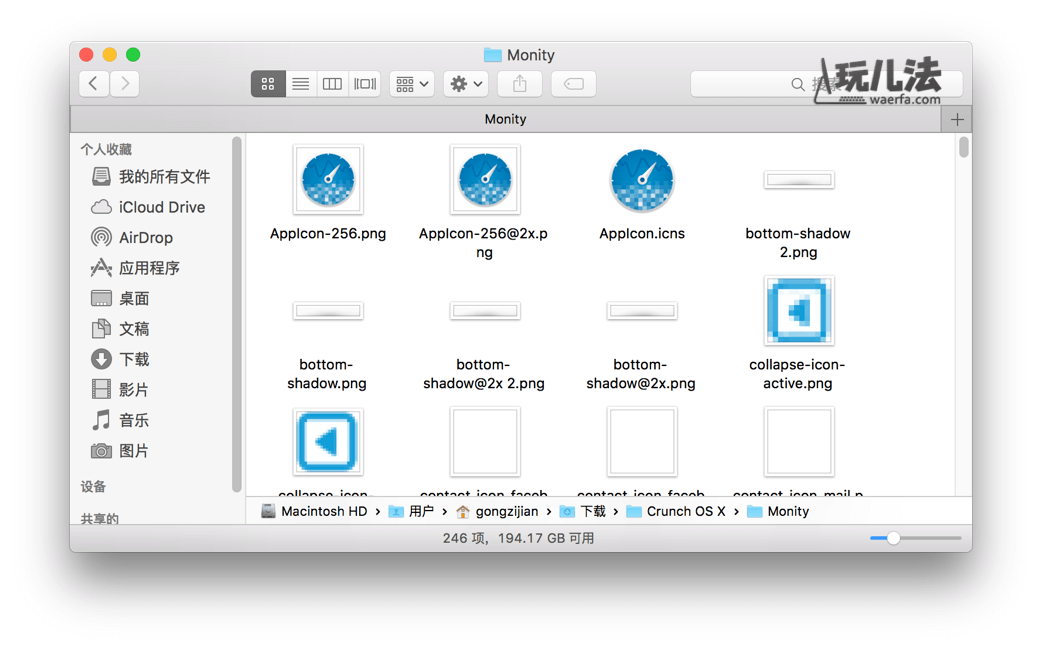Click the Edit Tags toolbar icon
The width and height of the screenshot is (1042, 650).
coord(573,84)
